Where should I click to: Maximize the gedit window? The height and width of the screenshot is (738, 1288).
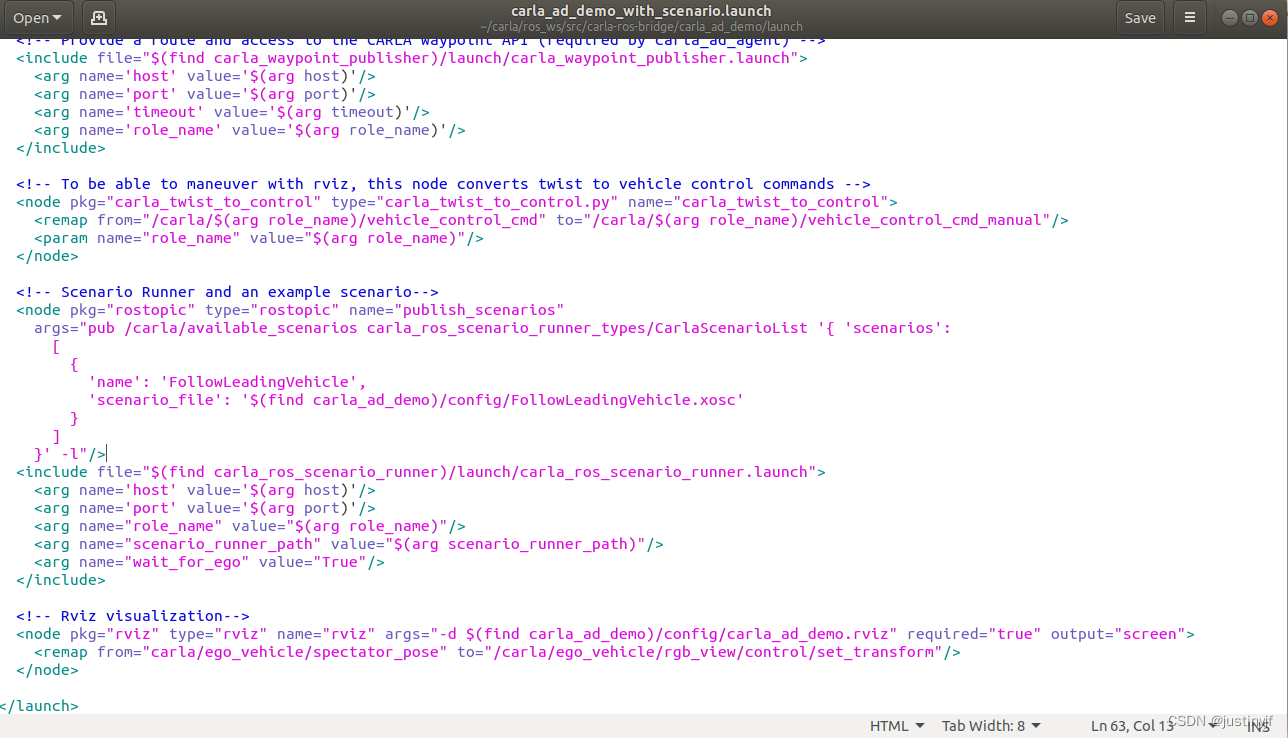coord(1248,18)
